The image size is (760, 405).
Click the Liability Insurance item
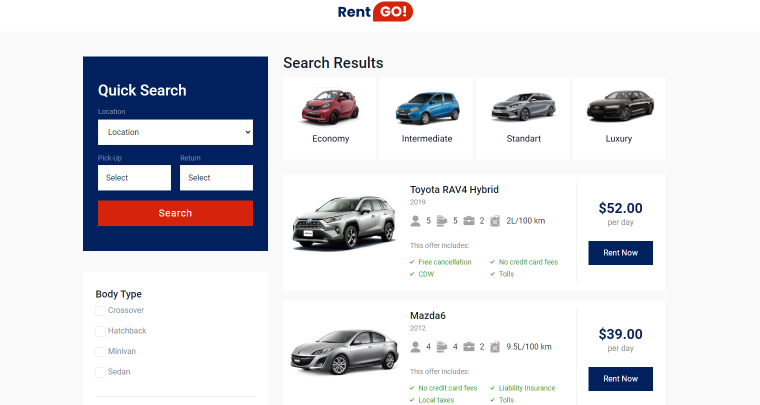527,388
